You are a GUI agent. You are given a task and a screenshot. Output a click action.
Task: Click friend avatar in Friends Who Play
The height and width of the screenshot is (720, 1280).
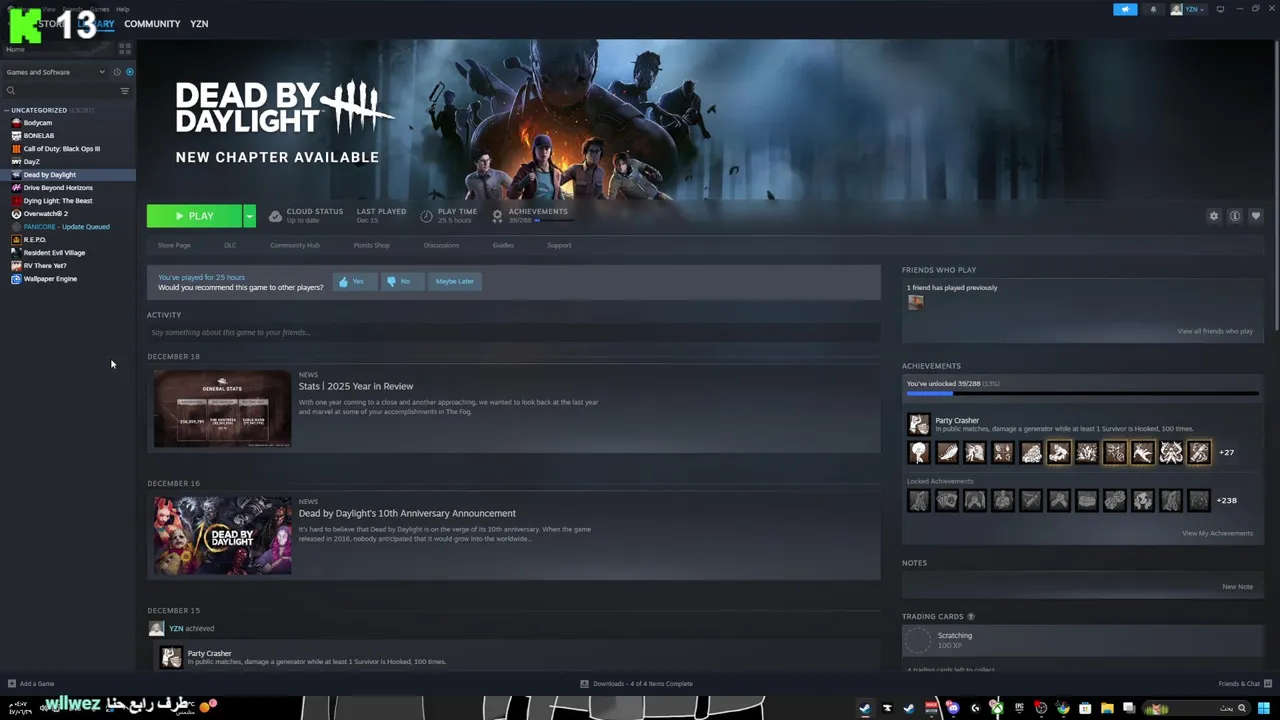point(915,302)
